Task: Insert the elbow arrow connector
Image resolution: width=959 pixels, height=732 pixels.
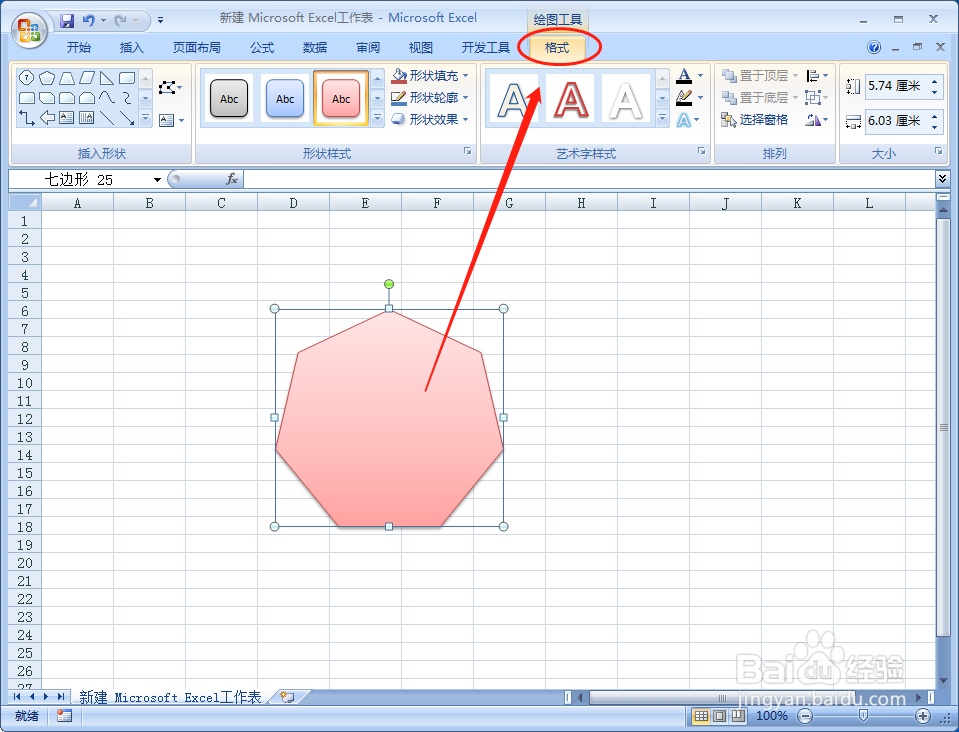Action: point(26,118)
